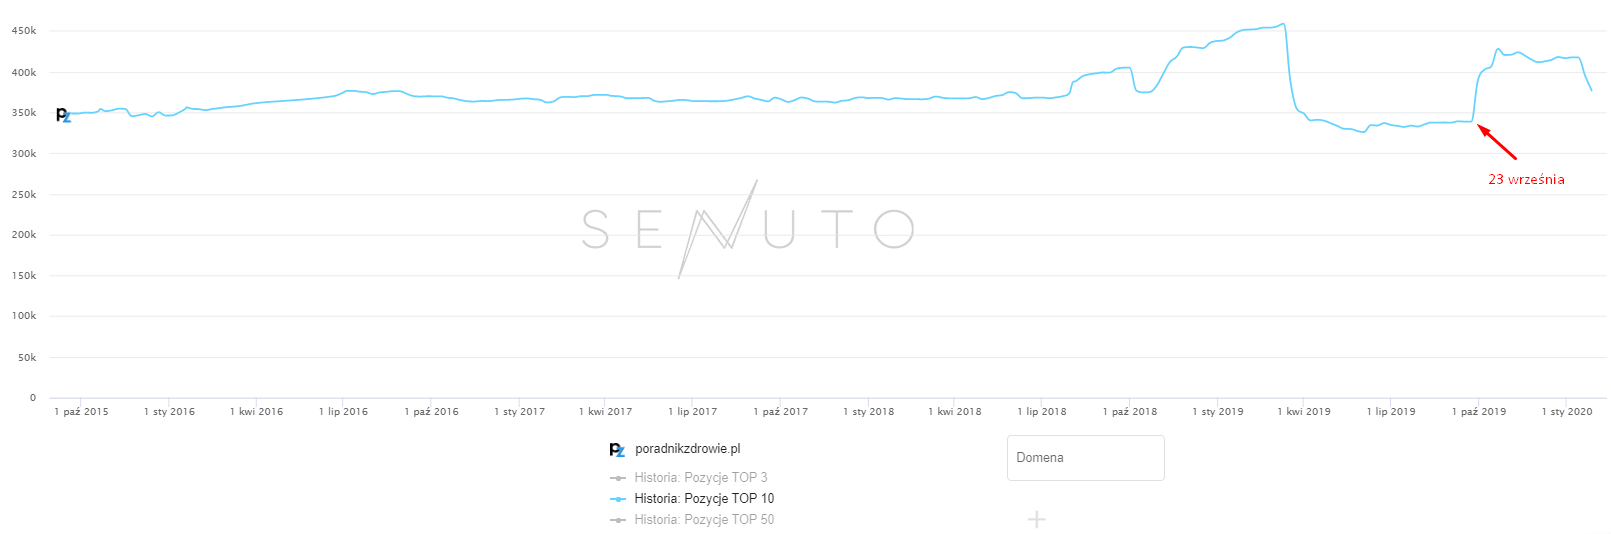Screen dimensions: 1611x534
Task: Click the '23 września' annotation label
Action: click(x=1526, y=180)
